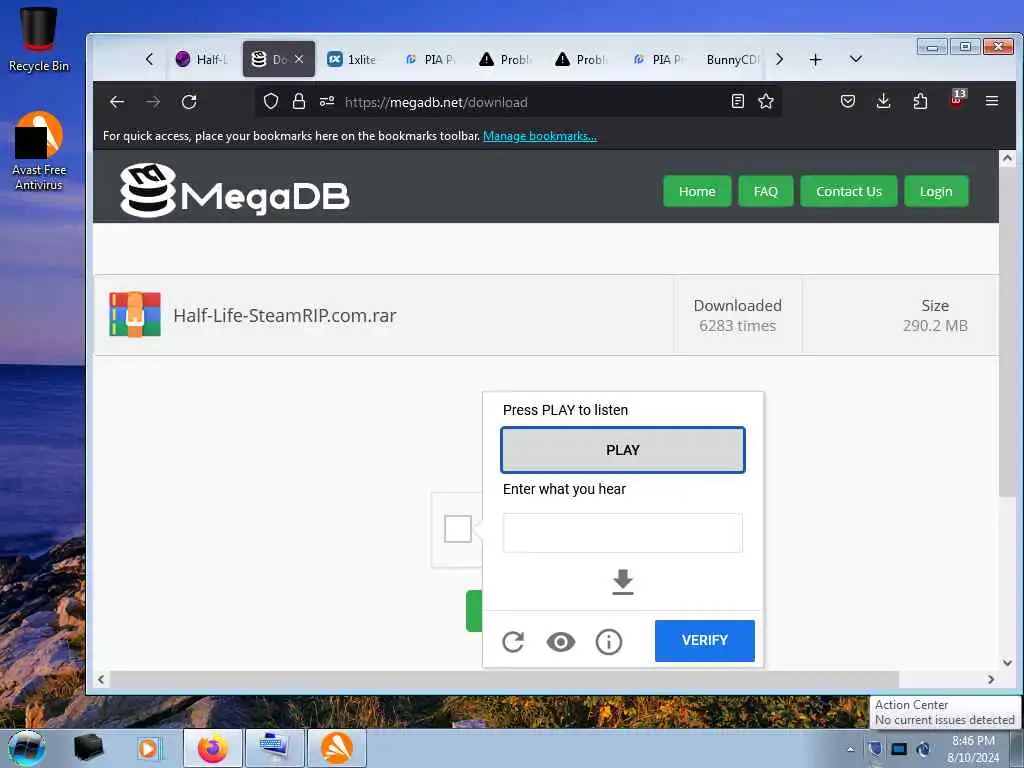Submit the captcha with VERIFY button
This screenshot has height=768, width=1024.
pos(705,641)
